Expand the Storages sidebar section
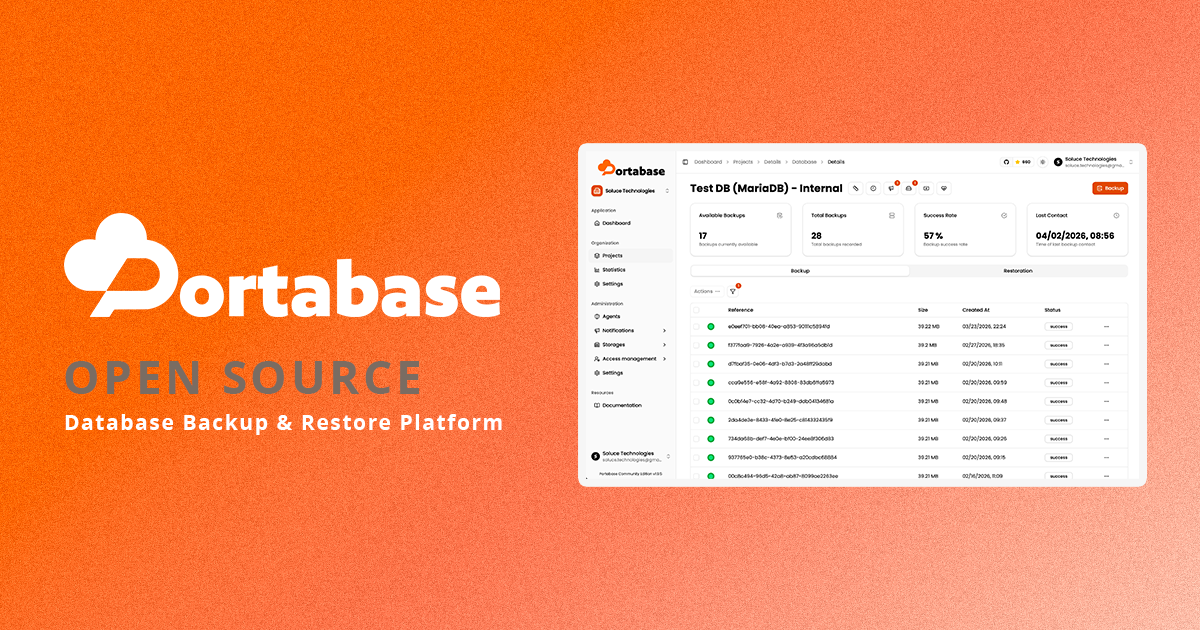The image size is (1200, 630). point(631,344)
